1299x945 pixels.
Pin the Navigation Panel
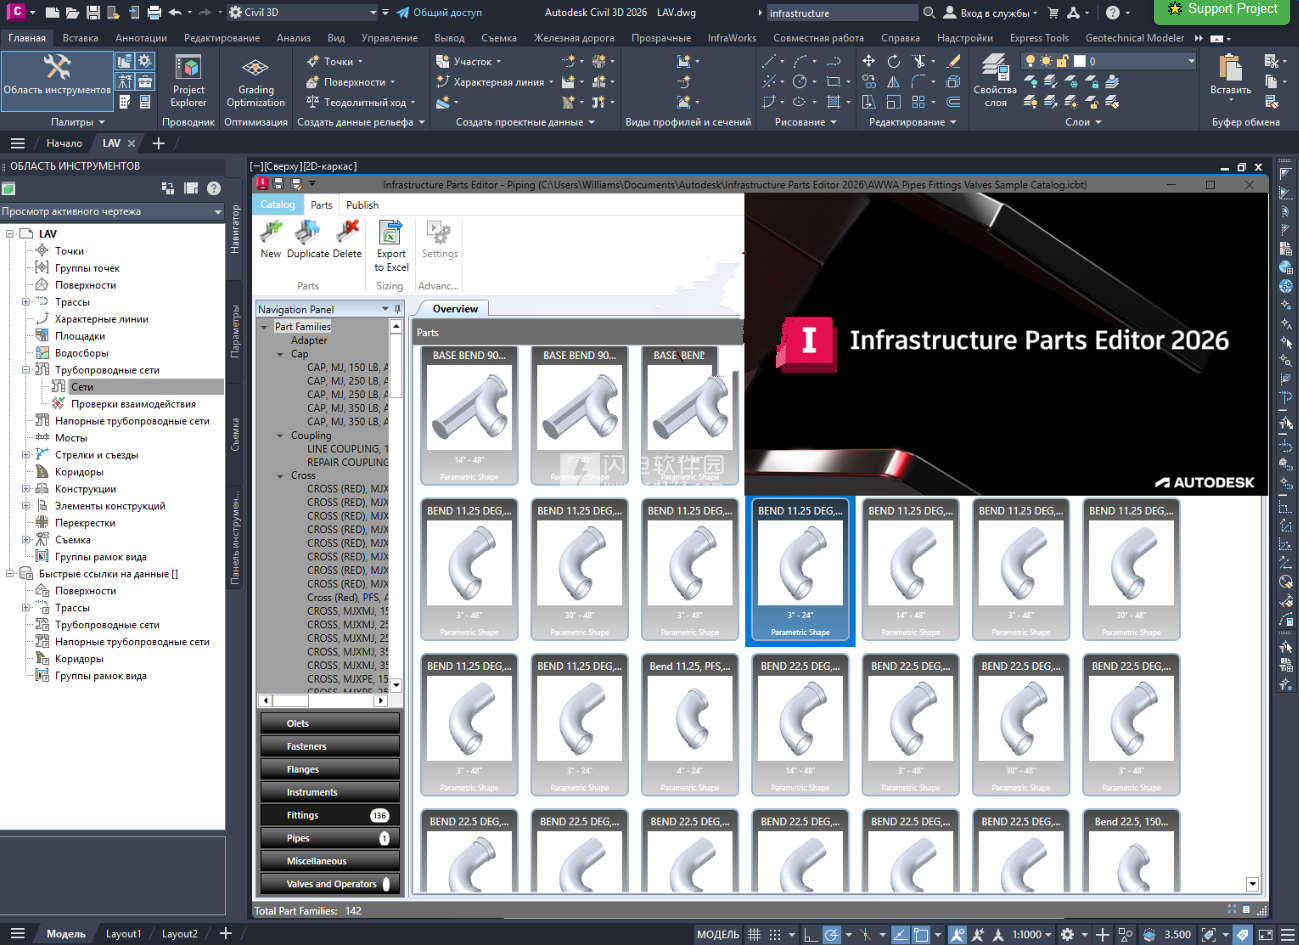click(397, 309)
